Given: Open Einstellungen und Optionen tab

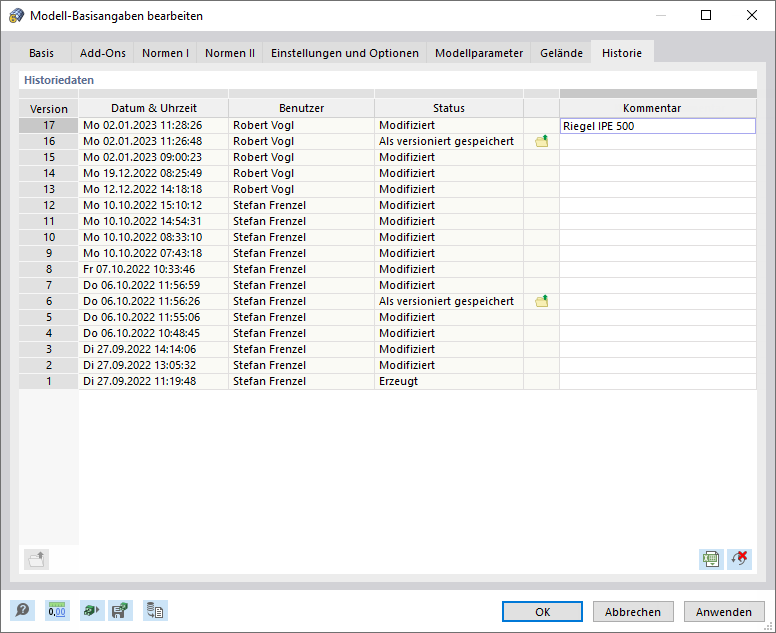Looking at the screenshot, I should click(x=344, y=53).
